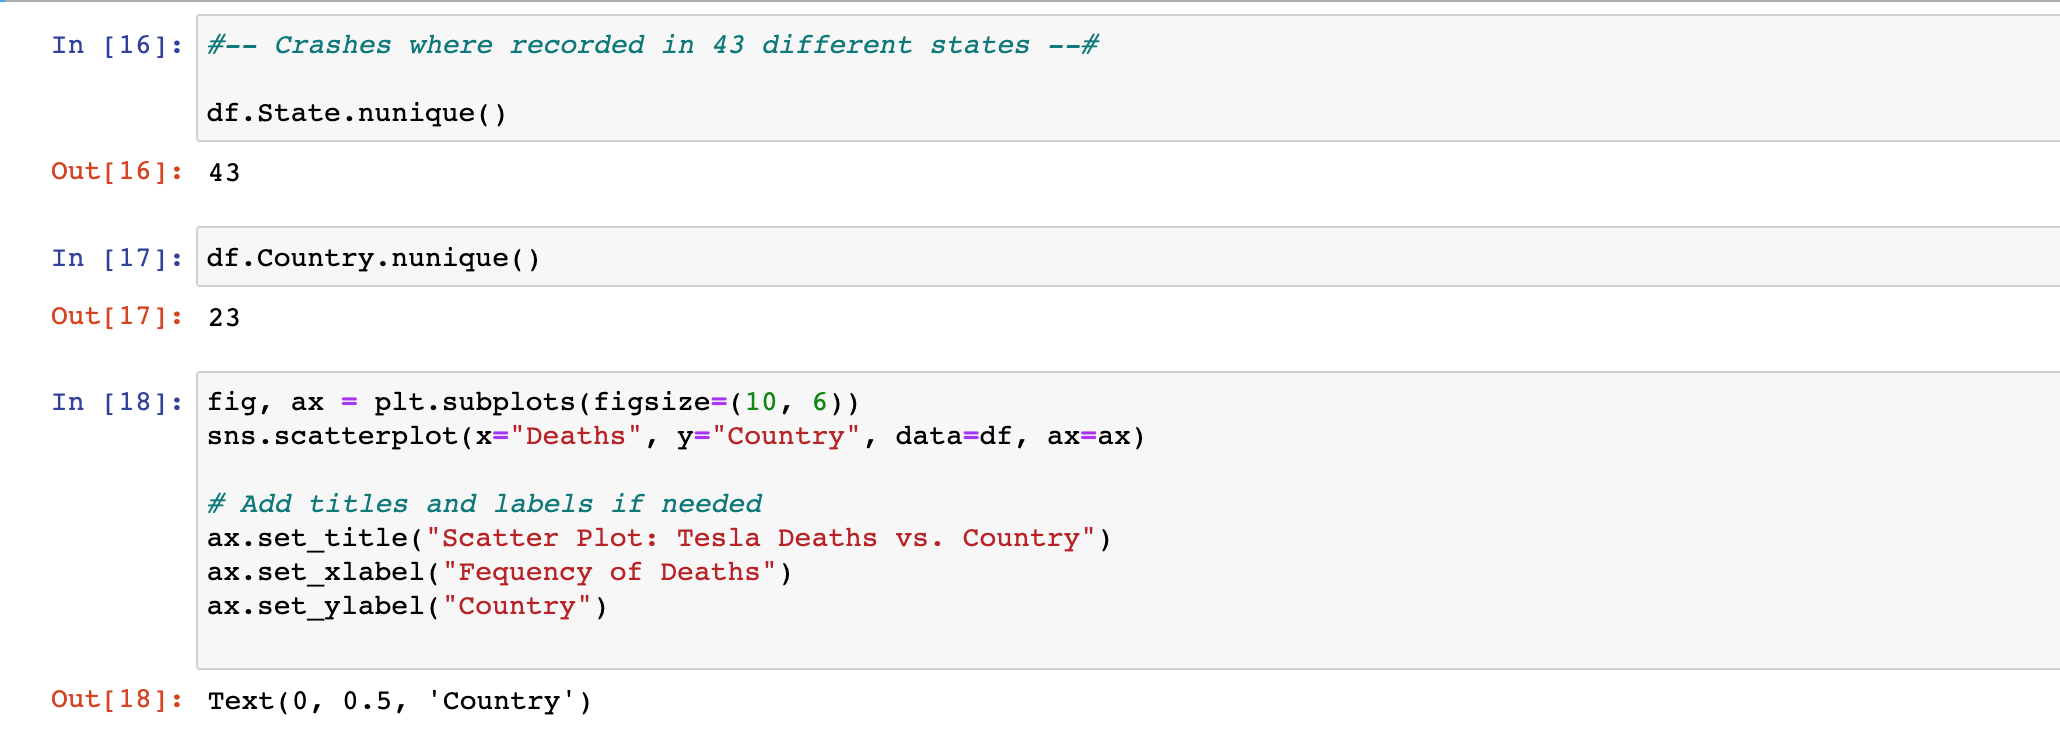The image size is (2060, 756).
Task: Click the ax.set_ylabel code line
Action: tap(406, 606)
